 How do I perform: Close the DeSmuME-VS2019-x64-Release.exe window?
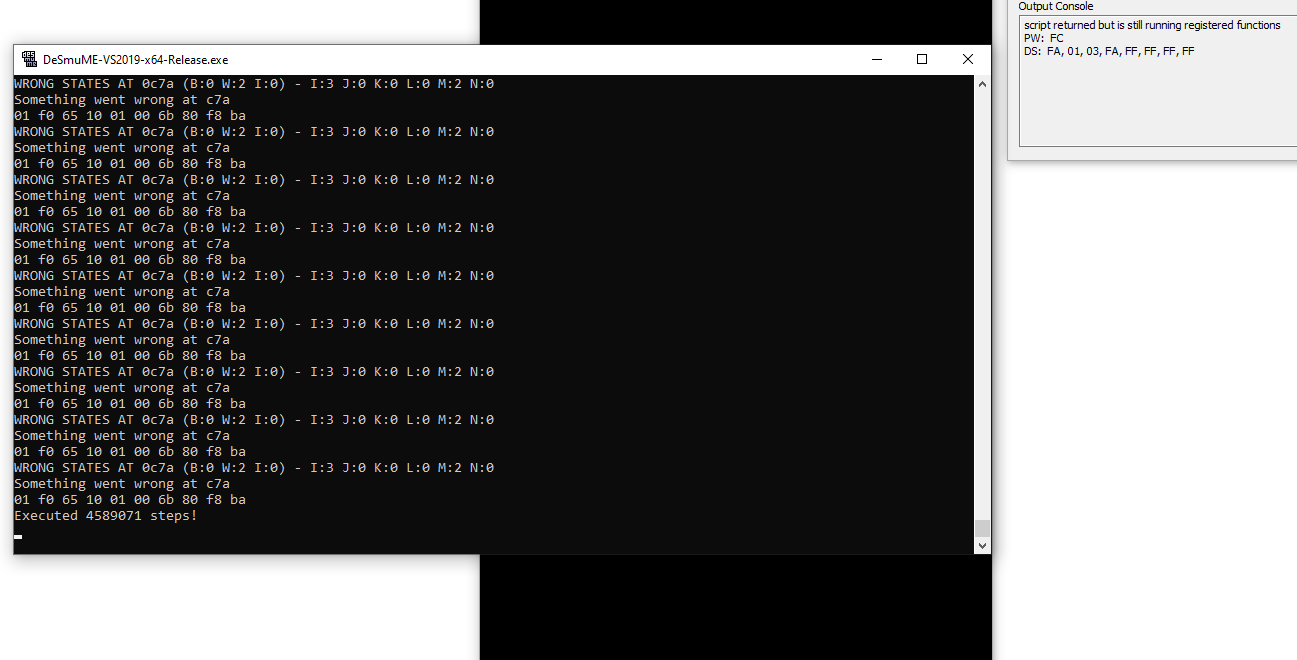(968, 59)
